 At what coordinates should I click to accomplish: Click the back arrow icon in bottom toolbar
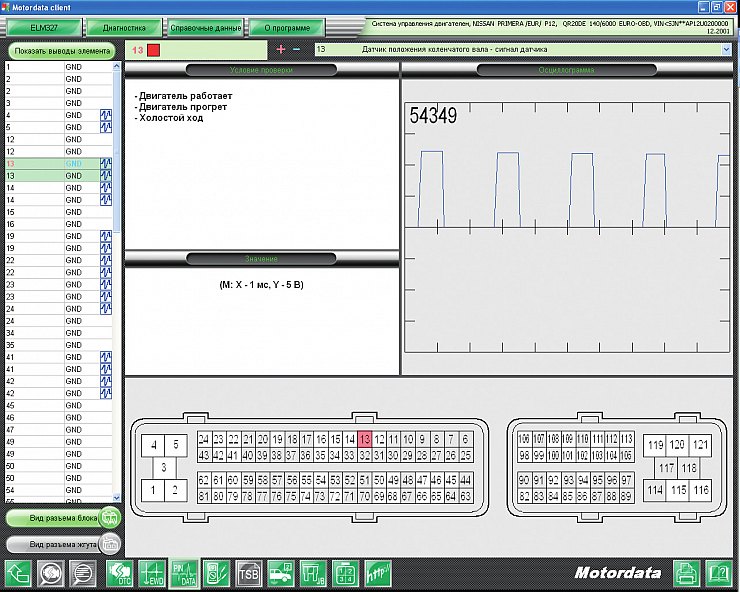tap(18, 574)
